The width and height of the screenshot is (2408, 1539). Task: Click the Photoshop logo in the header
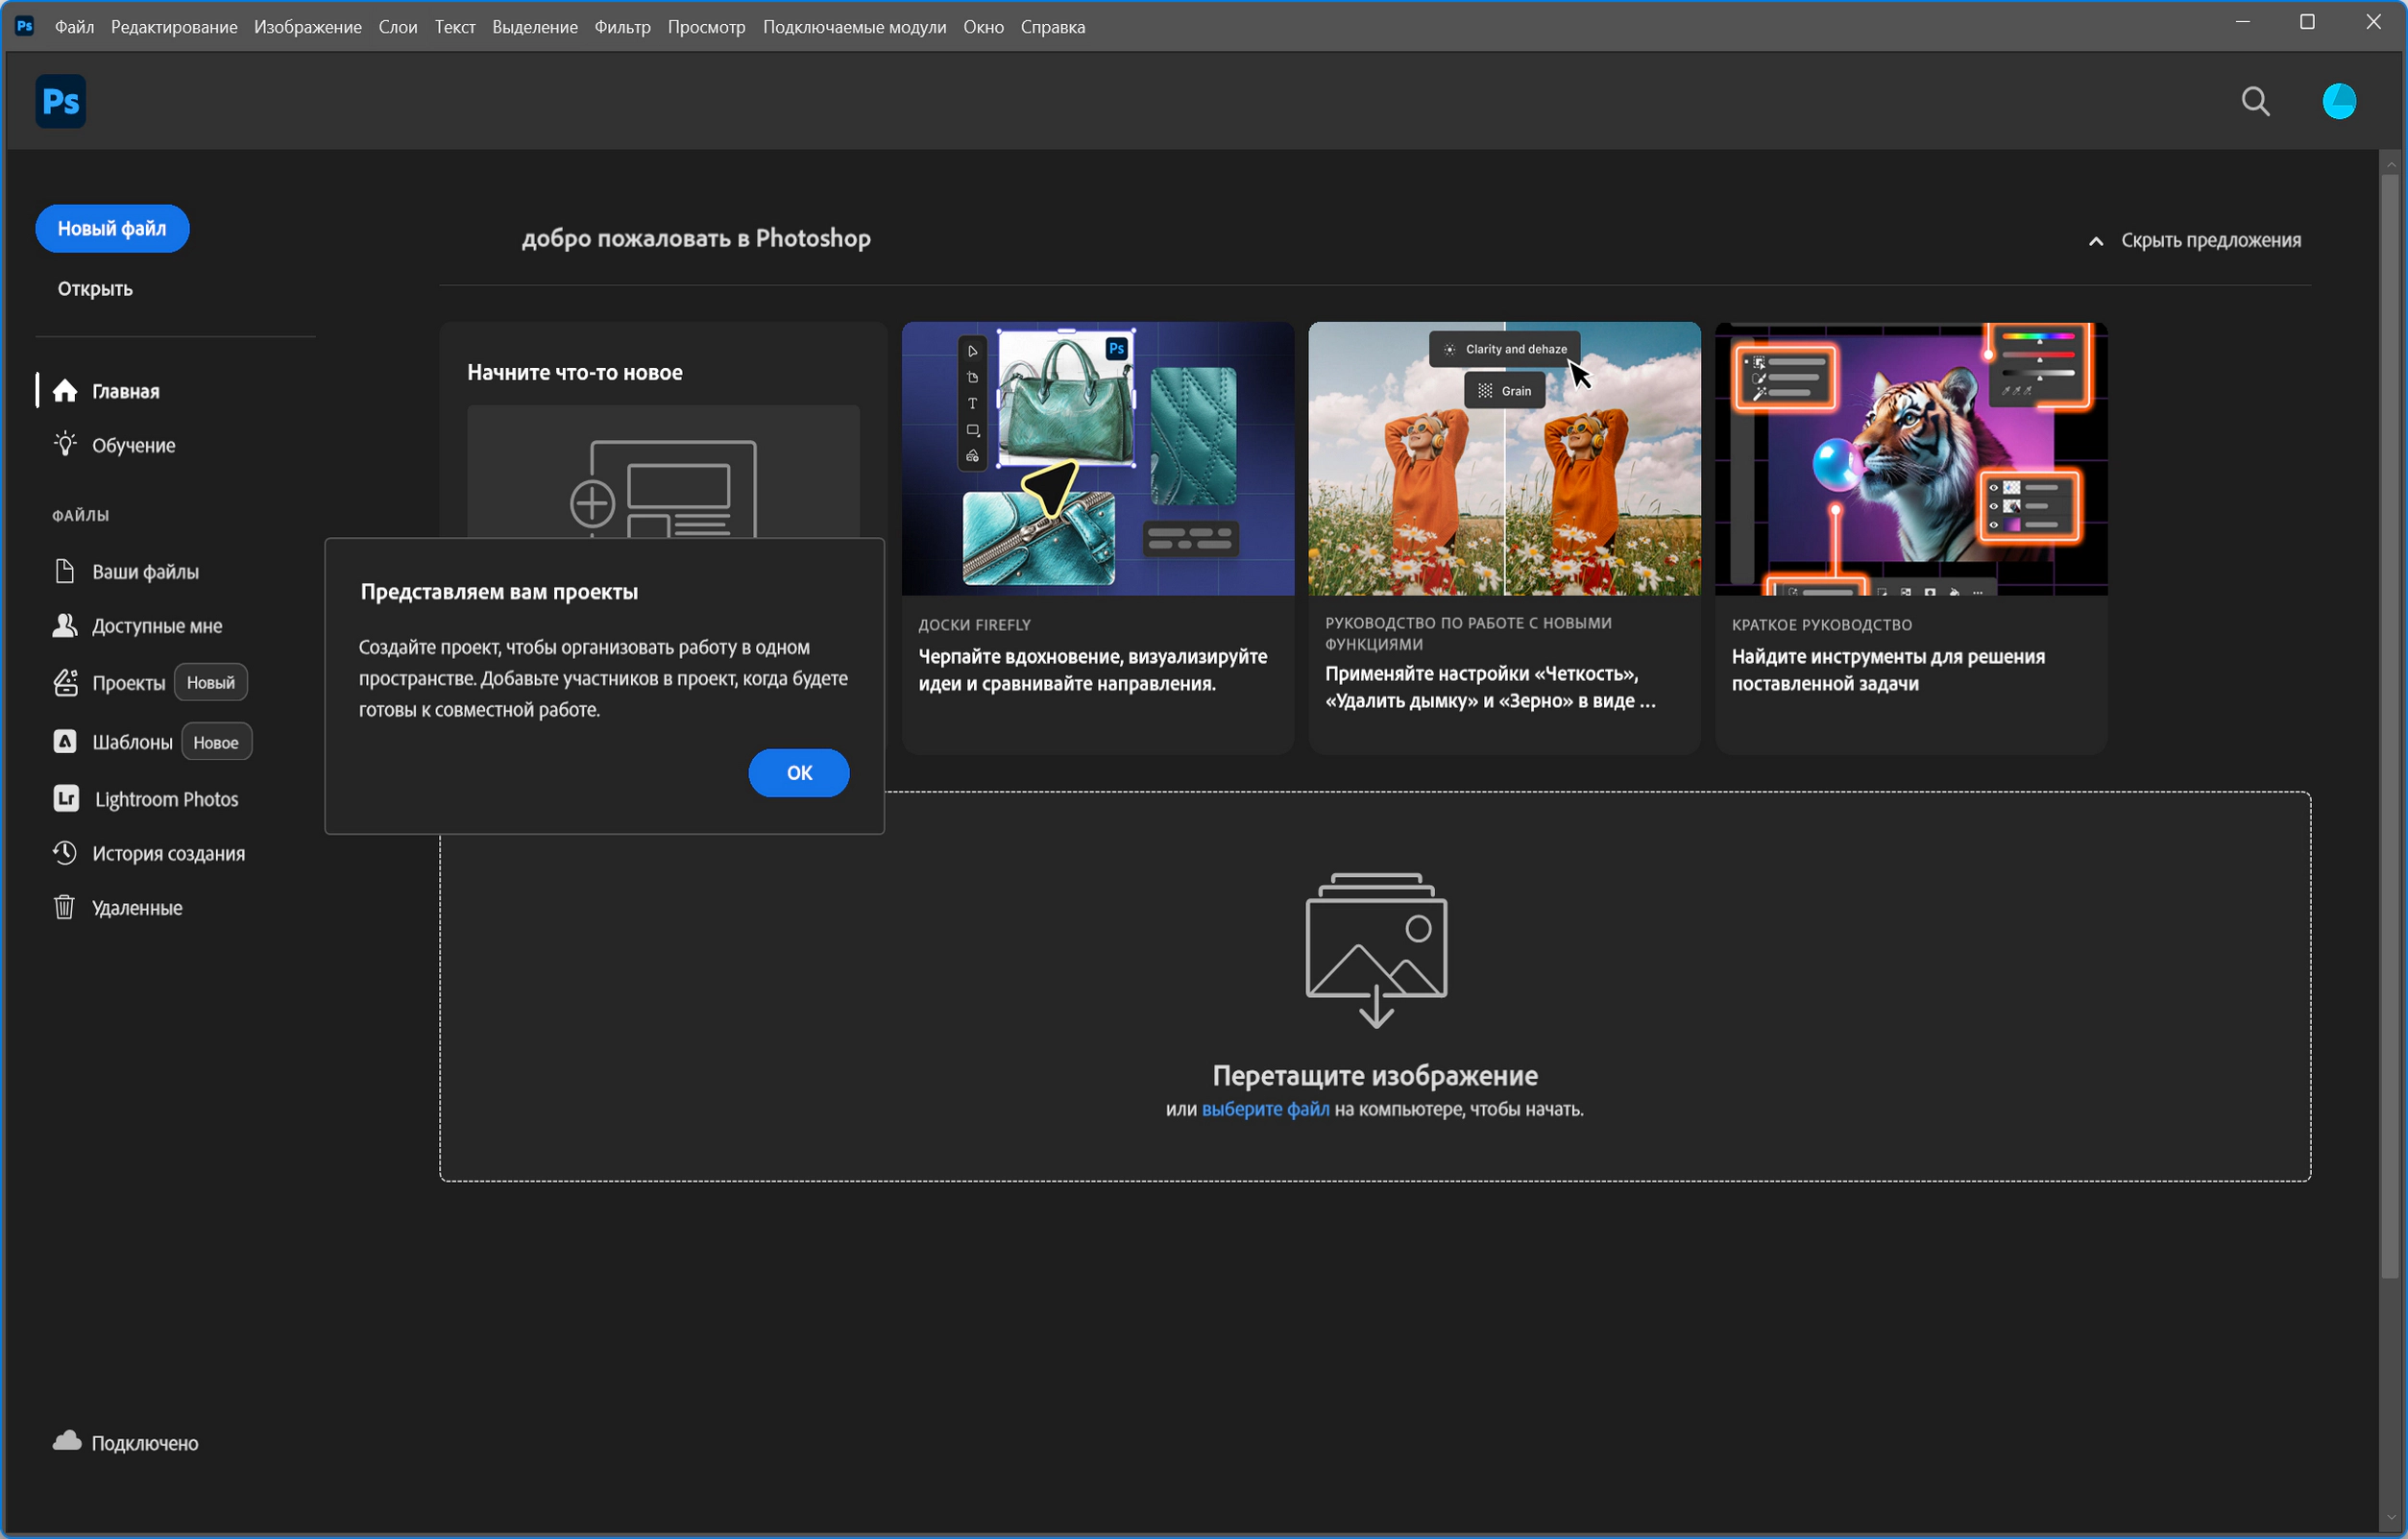coord(60,101)
